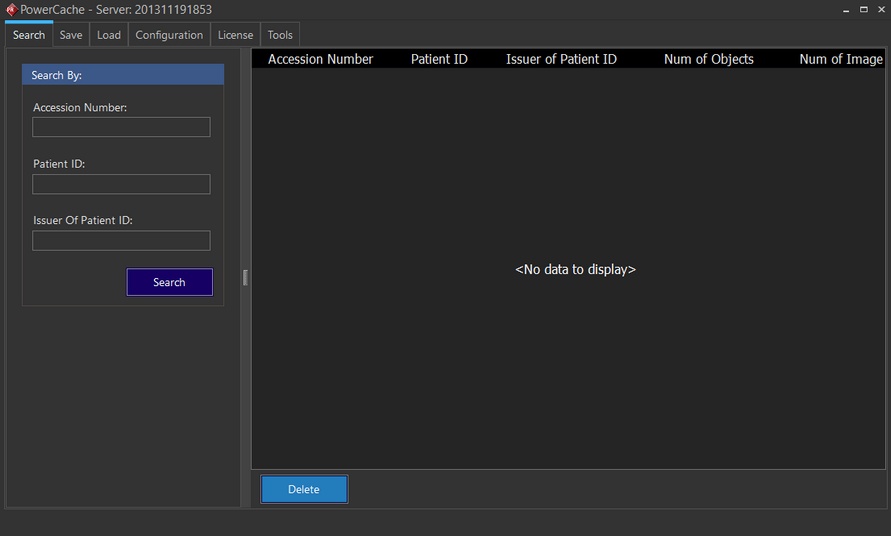Click the Num of Objects column header
This screenshot has height=536, width=891.
(x=708, y=59)
